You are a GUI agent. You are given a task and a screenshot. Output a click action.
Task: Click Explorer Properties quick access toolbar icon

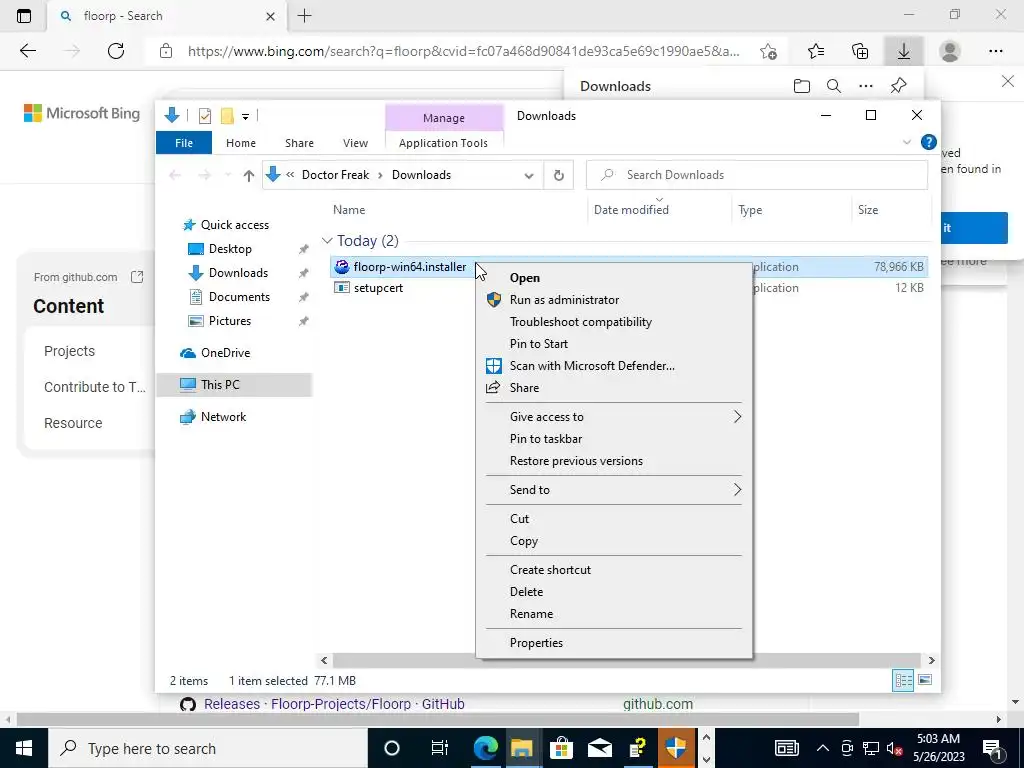point(204,116)
